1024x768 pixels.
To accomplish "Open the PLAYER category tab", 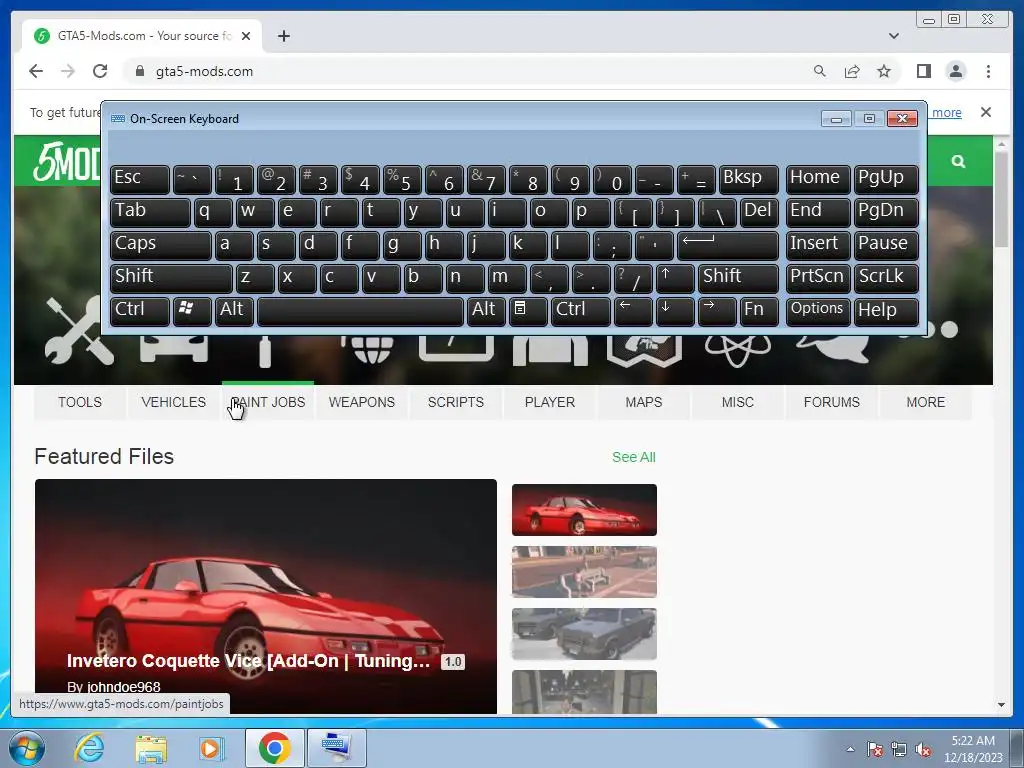I will 550,402.
